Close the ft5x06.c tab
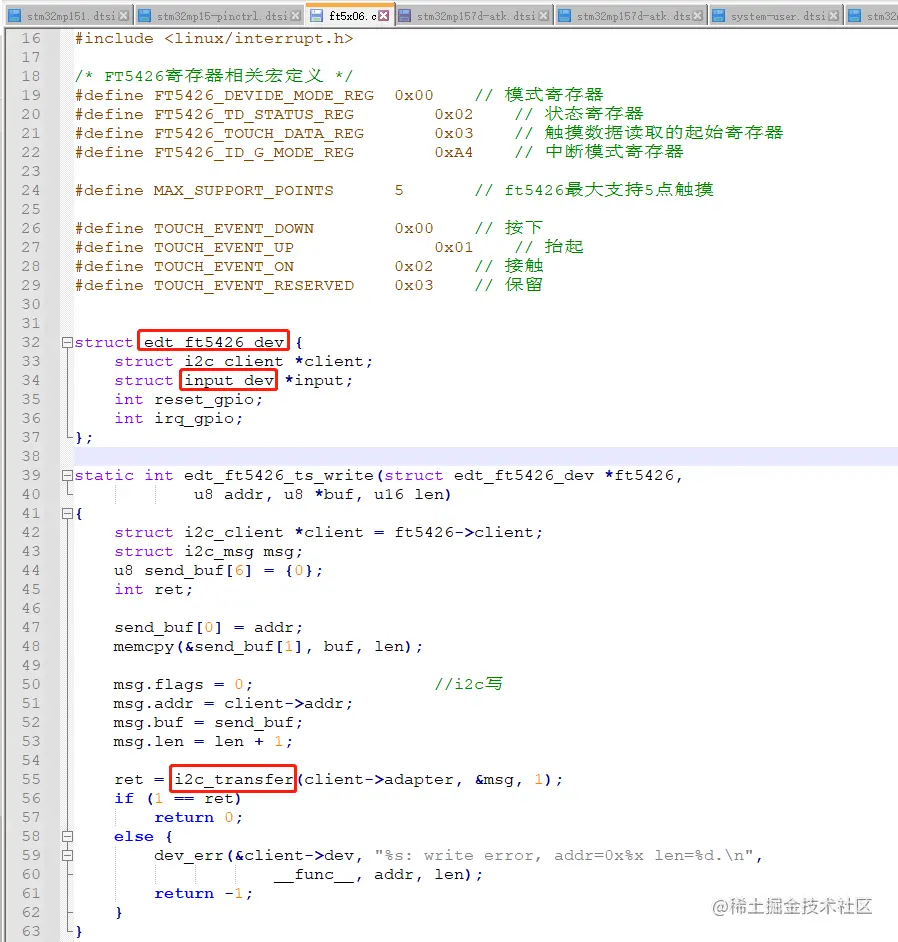 (x=383, y=16)
